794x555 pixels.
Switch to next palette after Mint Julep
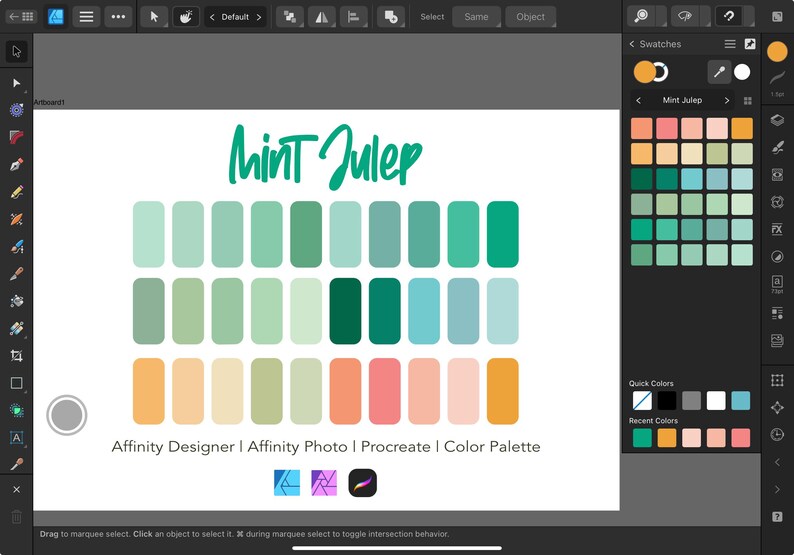click(727, 100)
